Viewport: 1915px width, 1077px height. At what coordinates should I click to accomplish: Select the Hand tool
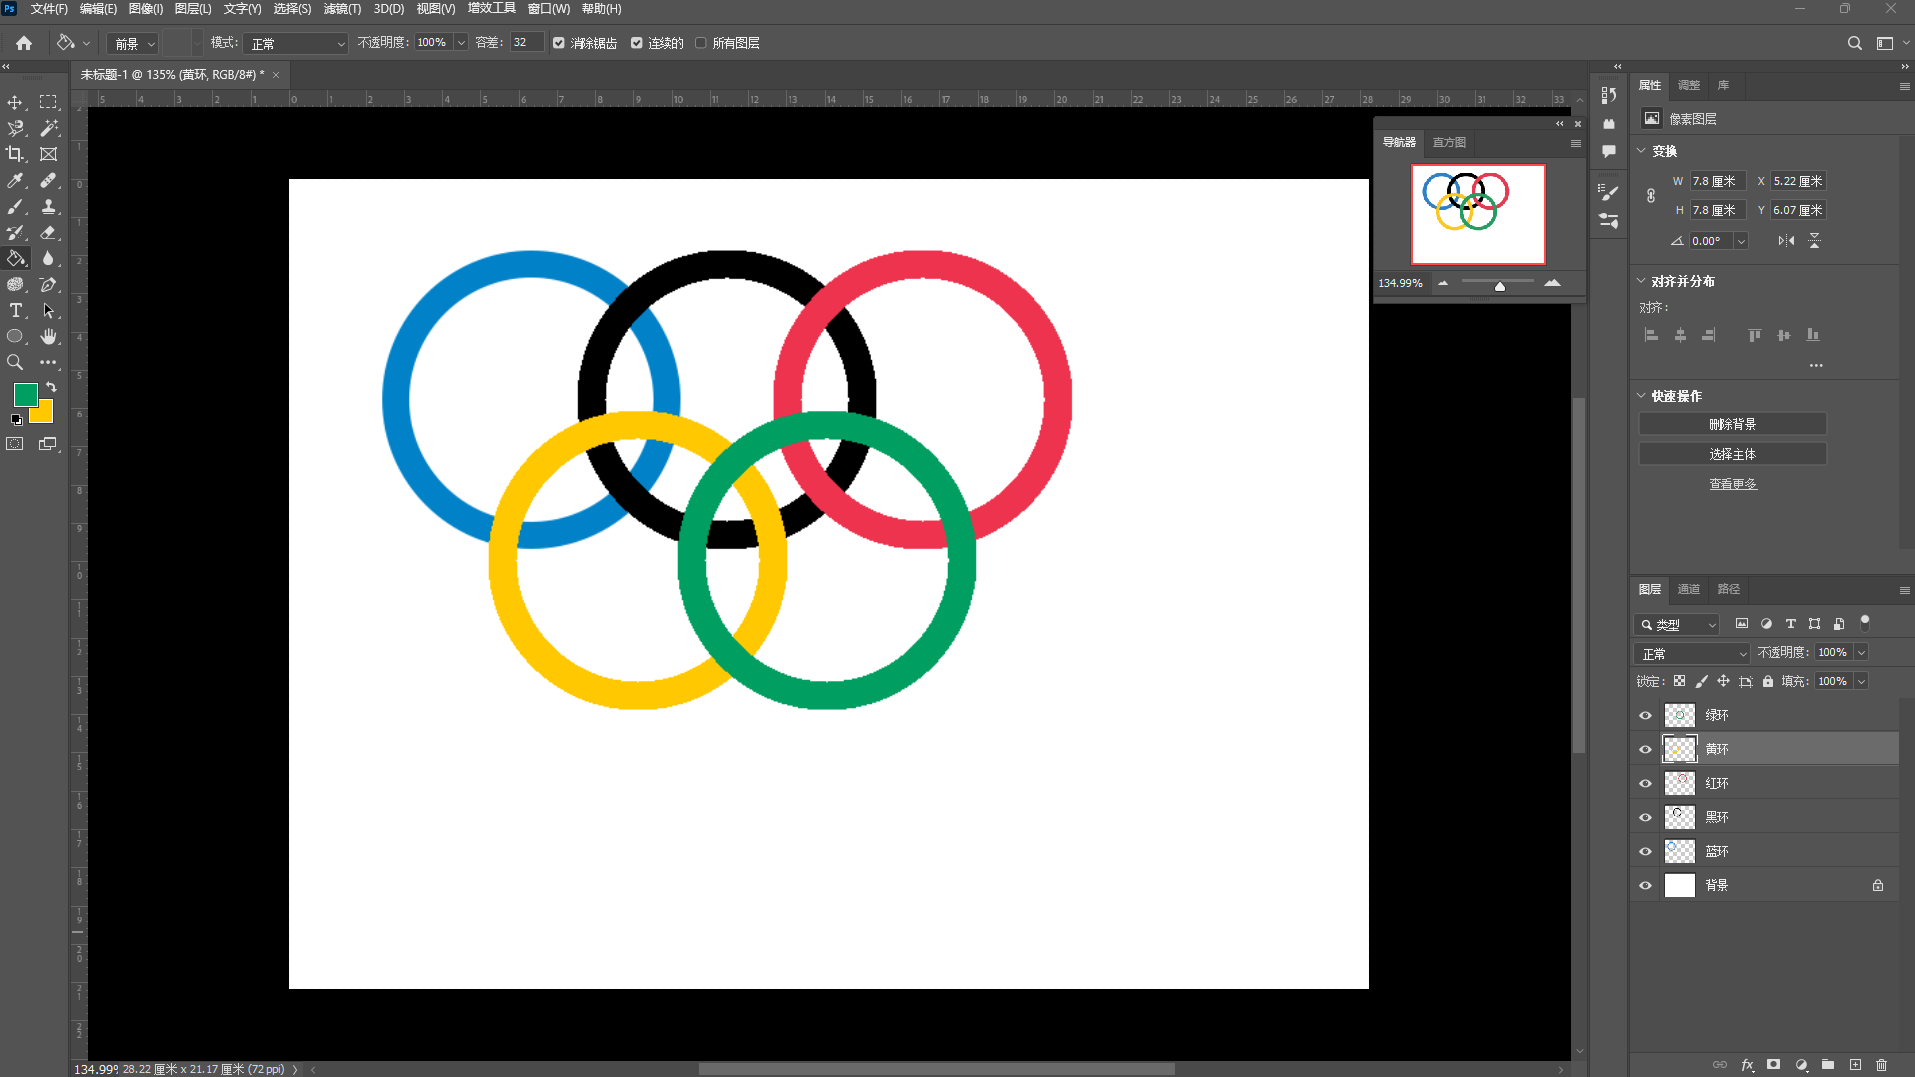pyautogui.click(x=48, y=337)
